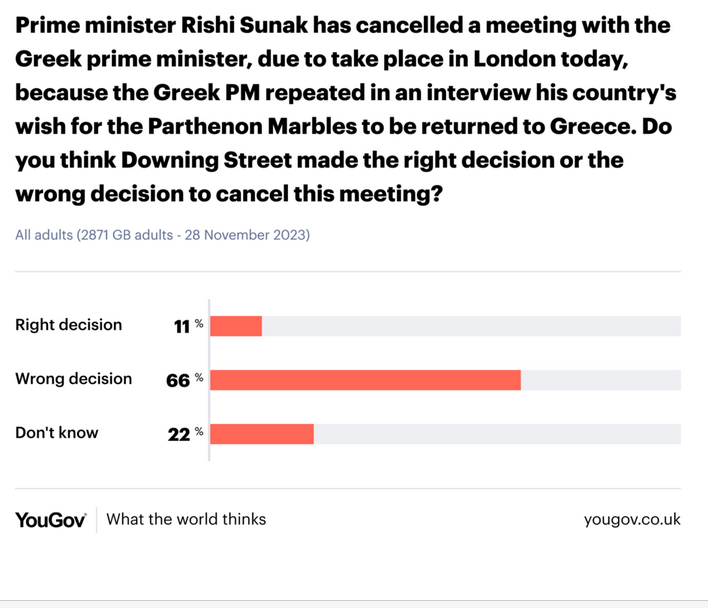Click the 'Wrong decision' label
Viewport: 716px width, 608px height.
pyautogui.click(x=74, y=379)
